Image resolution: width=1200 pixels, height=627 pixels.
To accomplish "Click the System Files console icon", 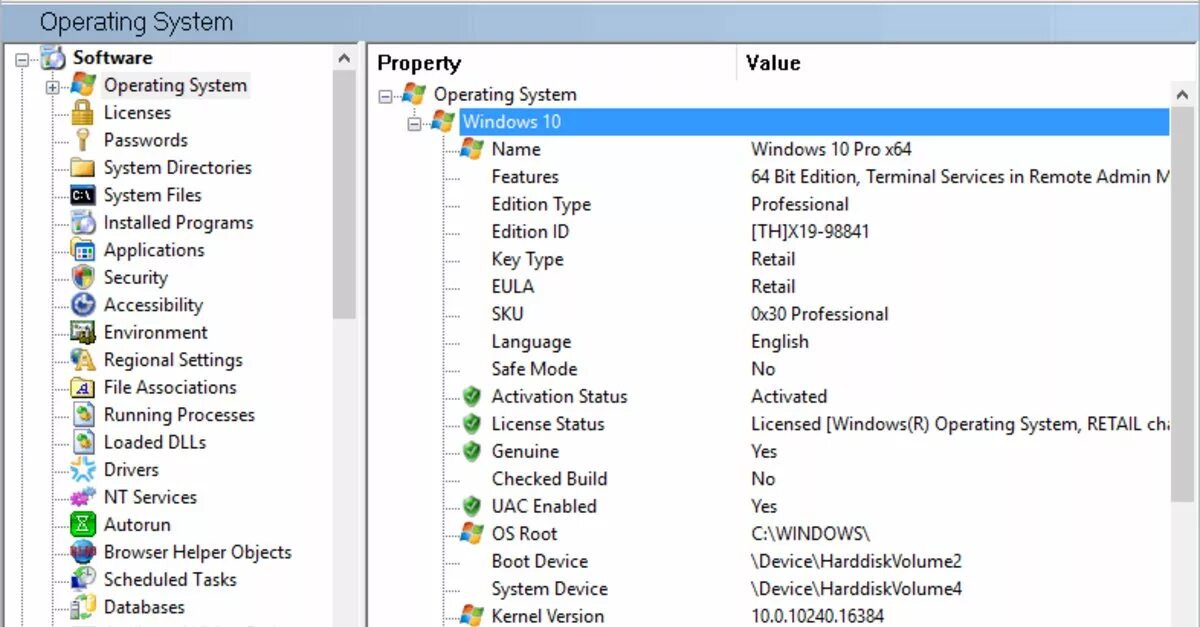I will [84, 195].
